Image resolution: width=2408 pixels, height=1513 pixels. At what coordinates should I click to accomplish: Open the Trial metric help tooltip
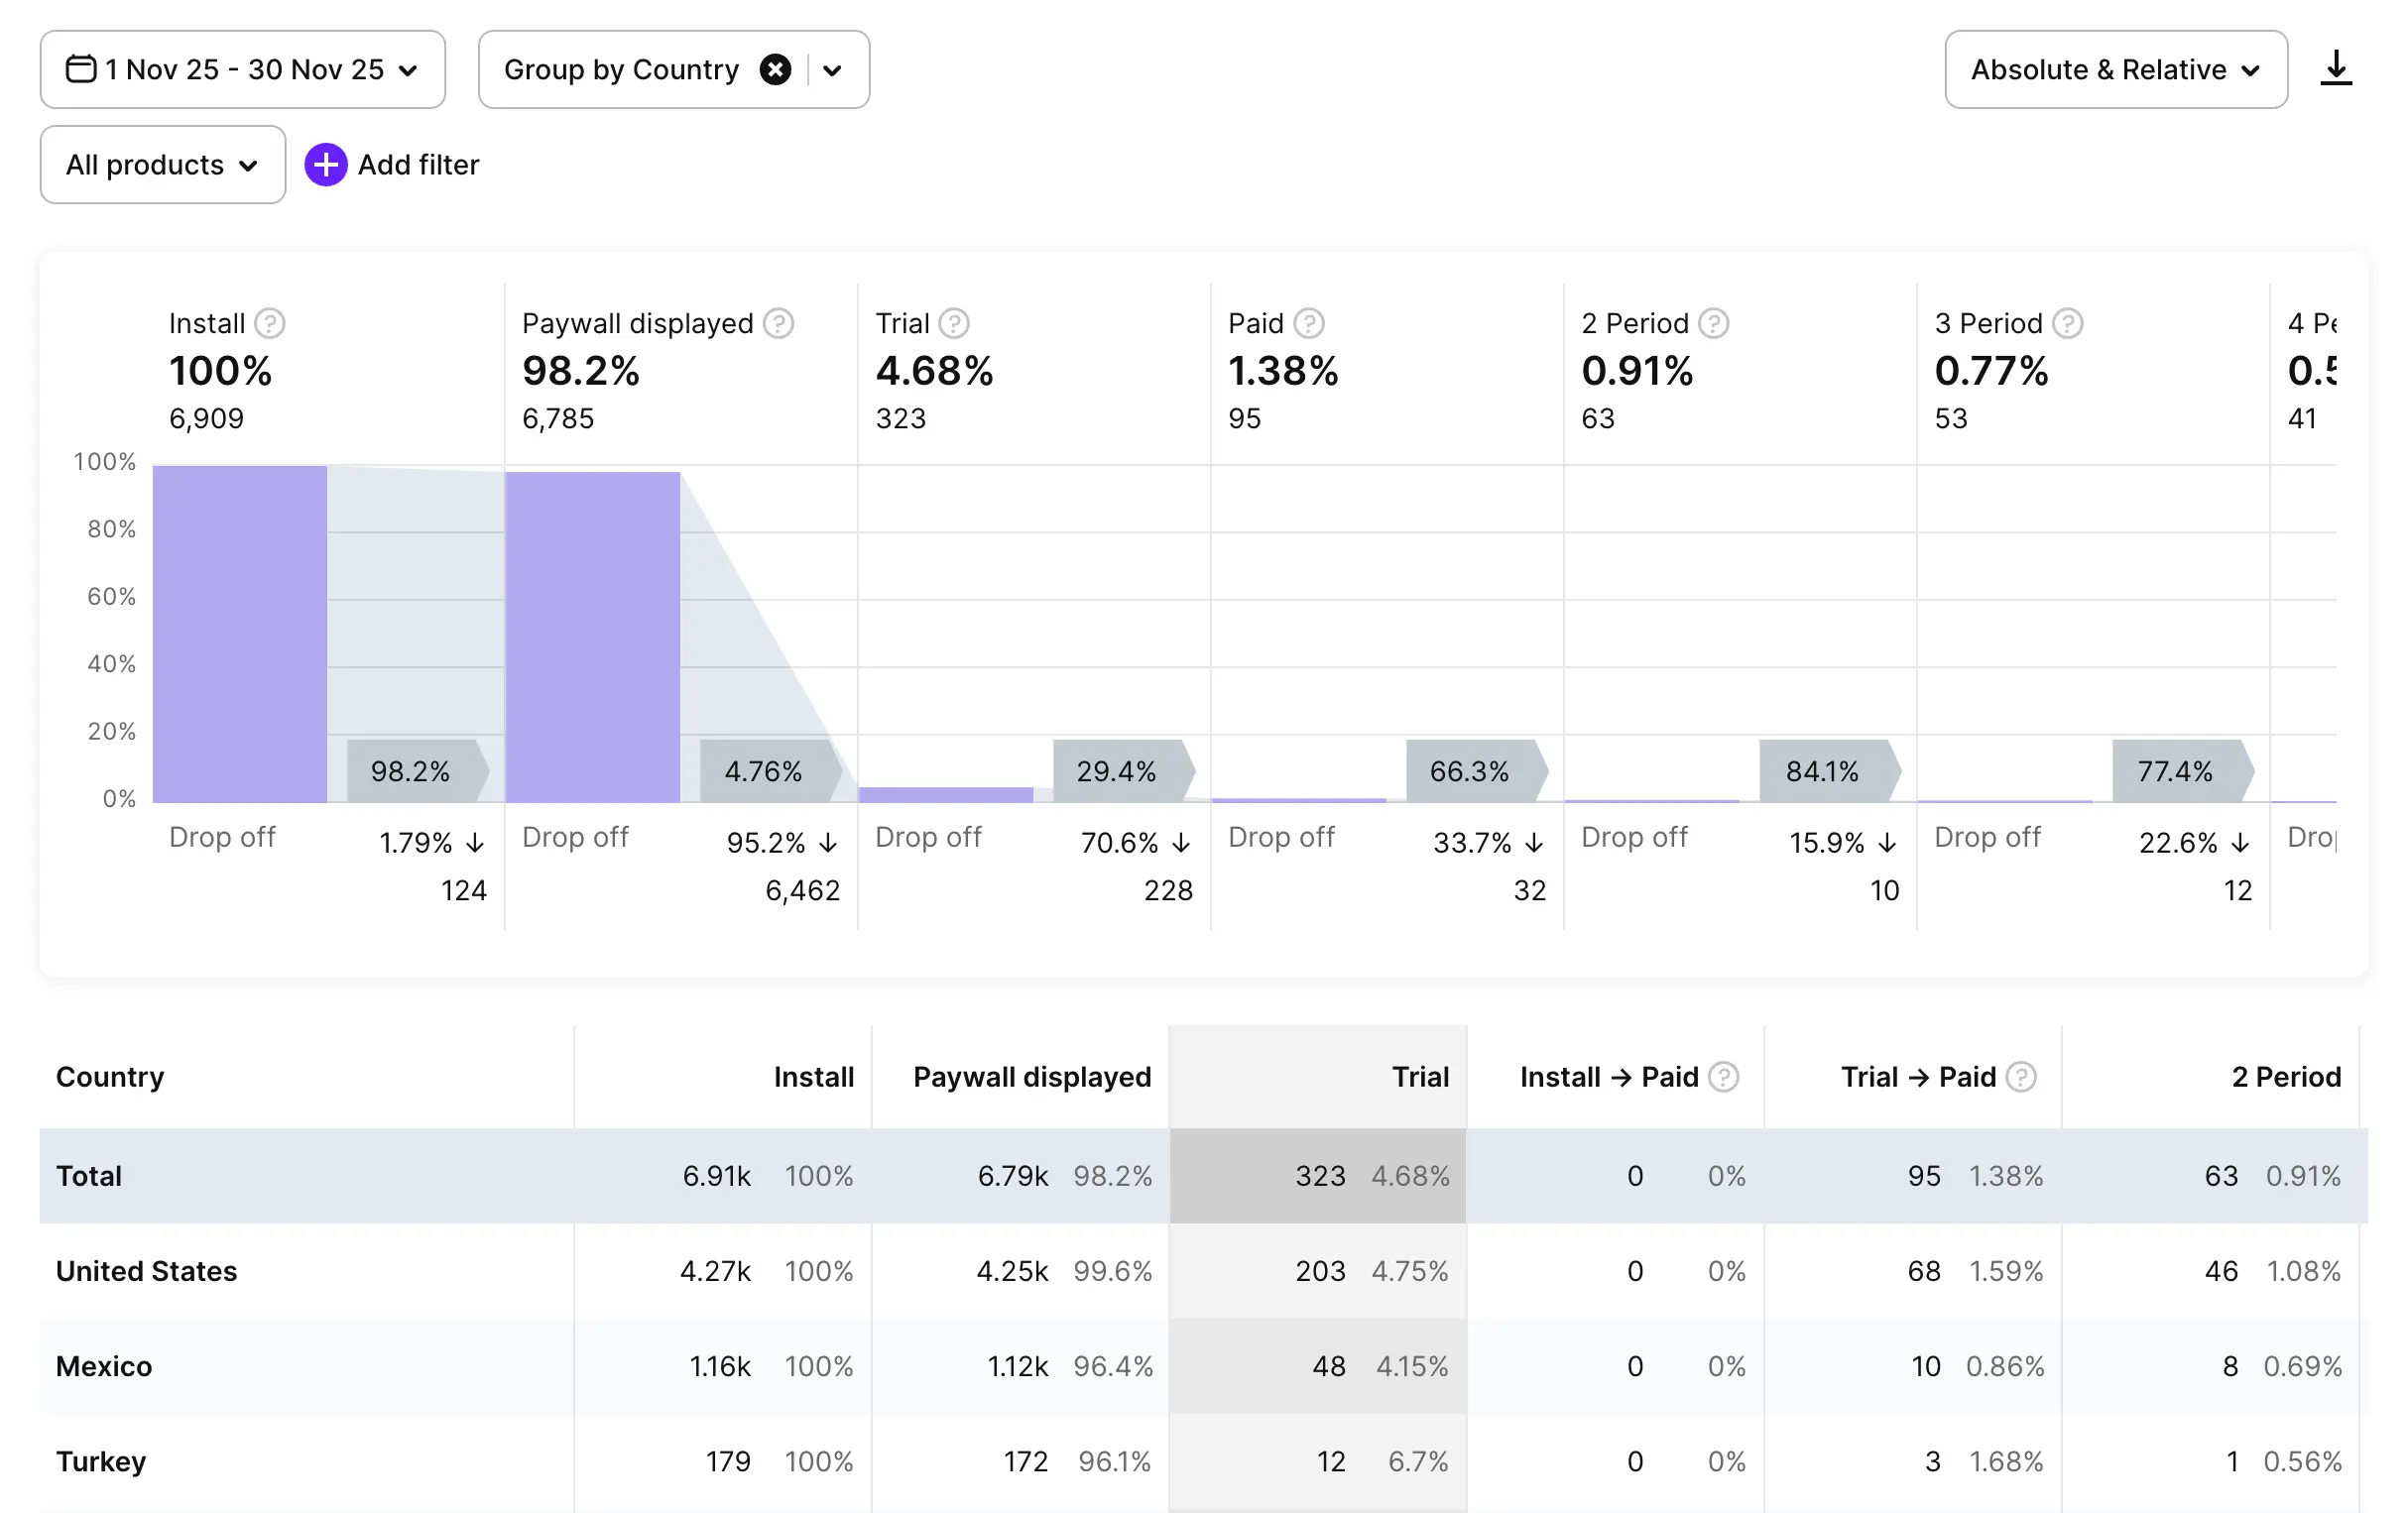point(955,323)
